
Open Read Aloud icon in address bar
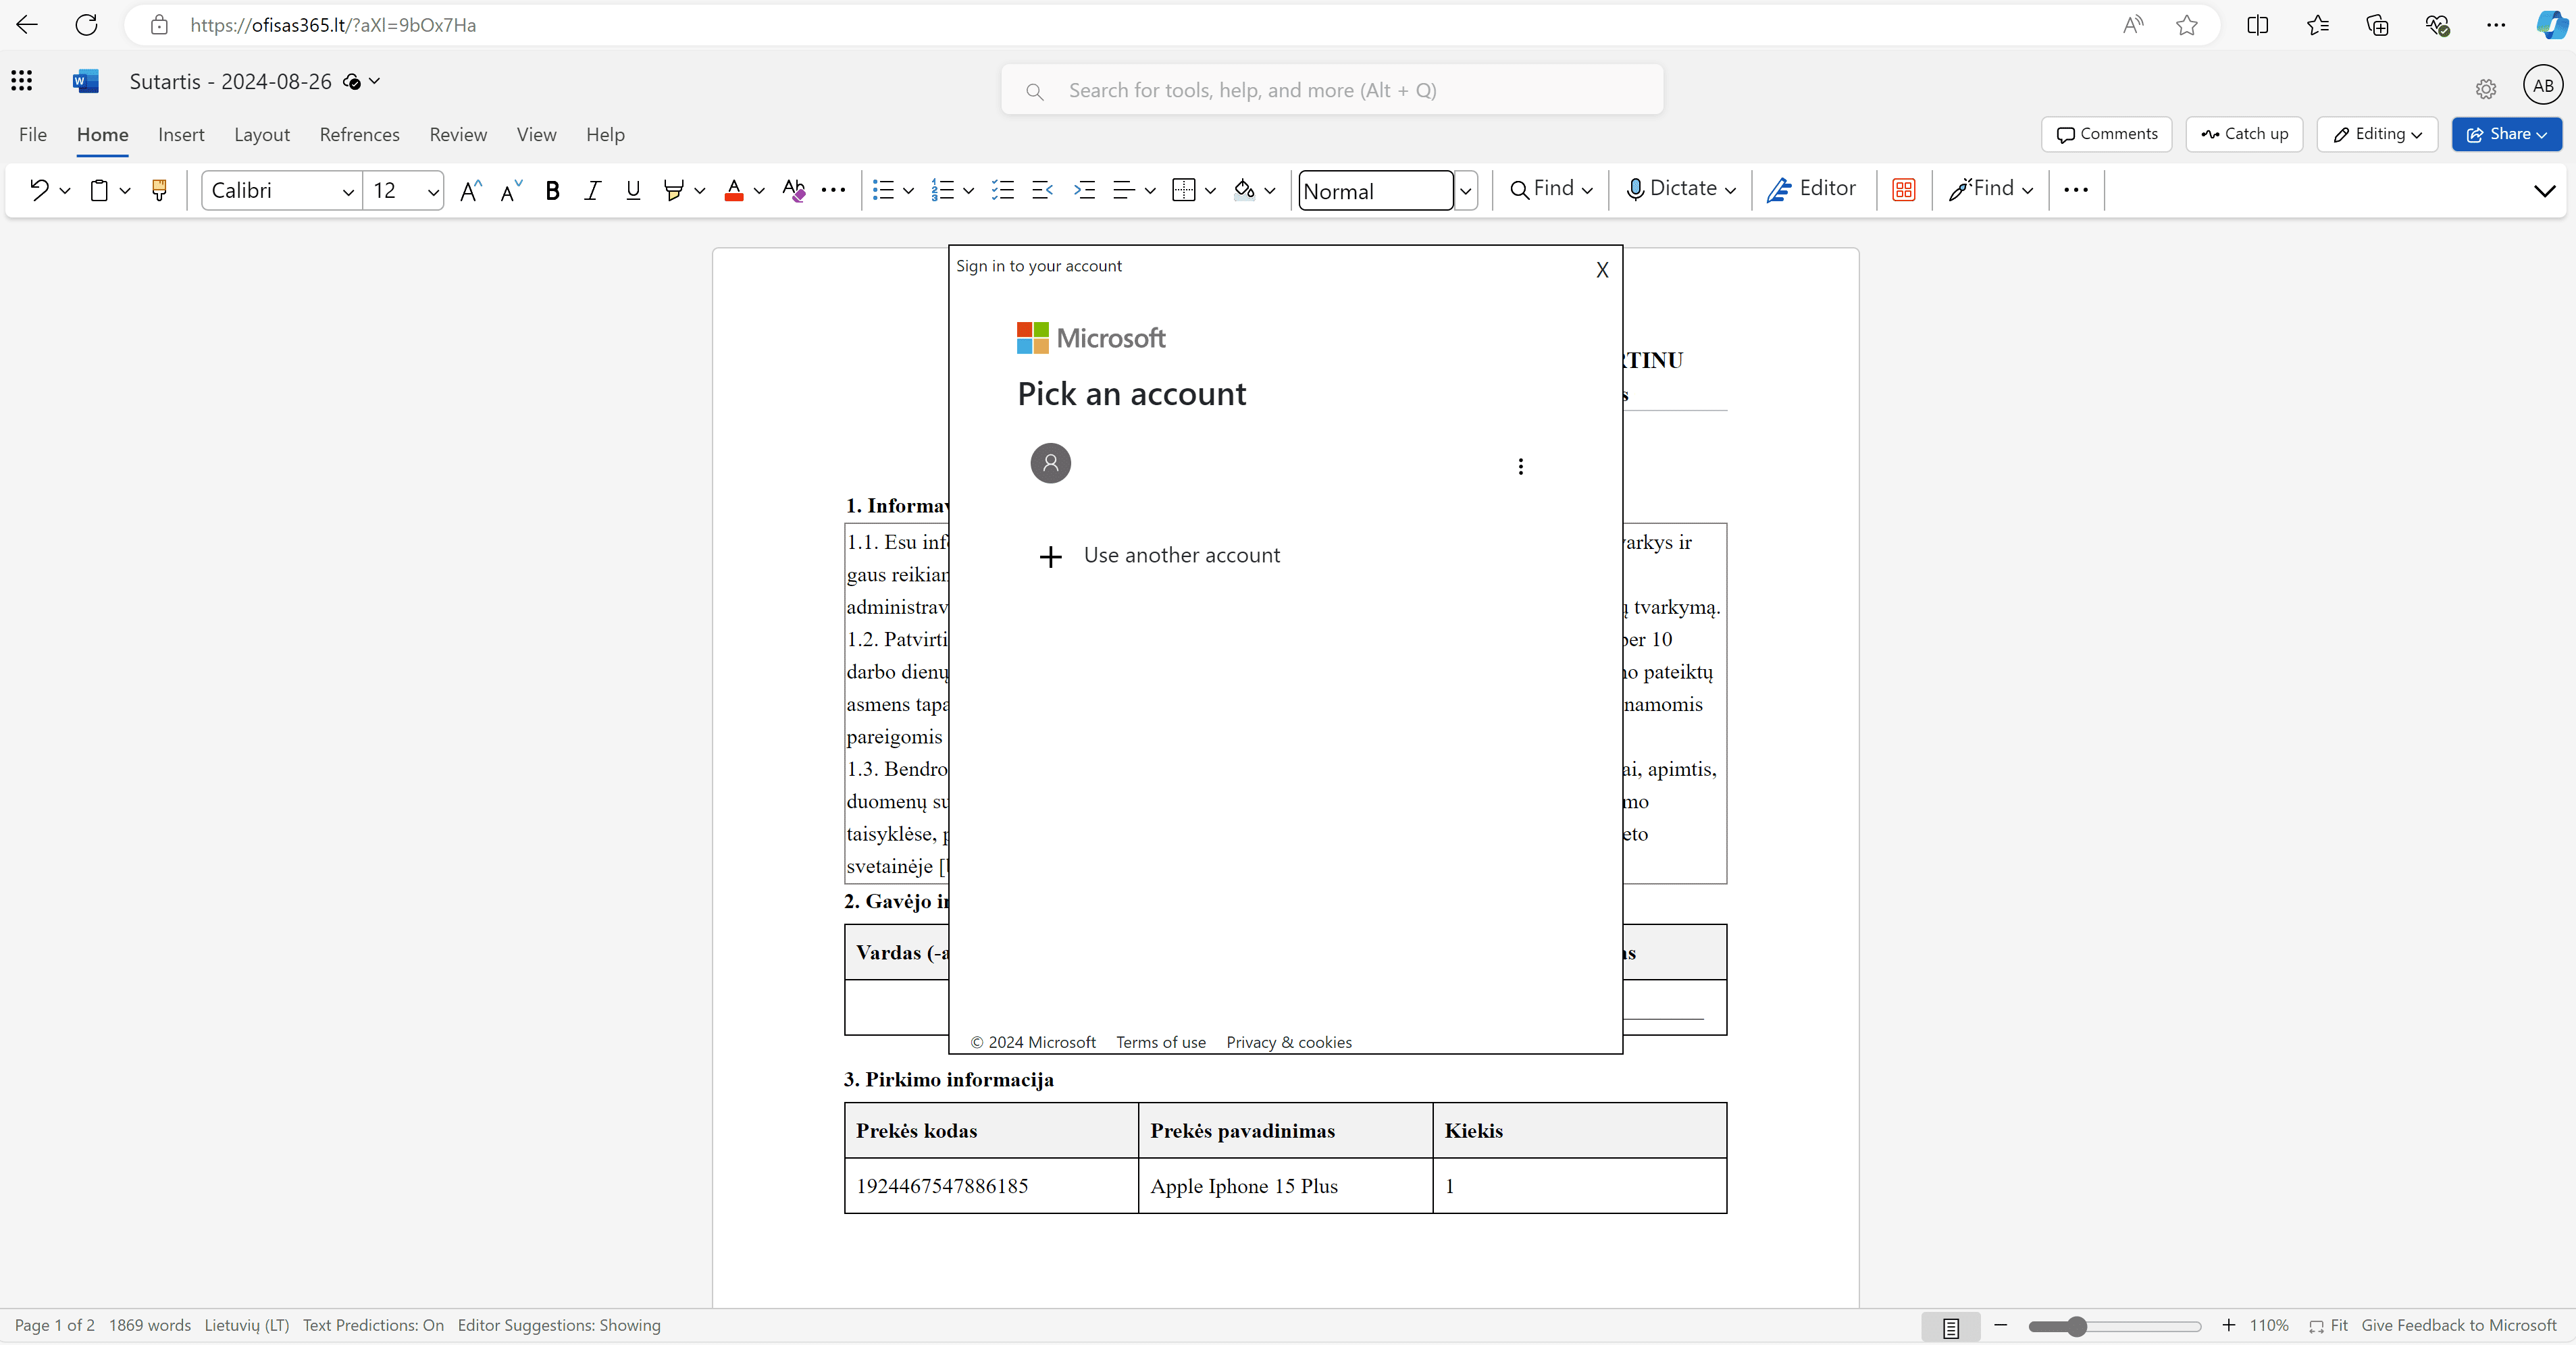pos(2133,25)
